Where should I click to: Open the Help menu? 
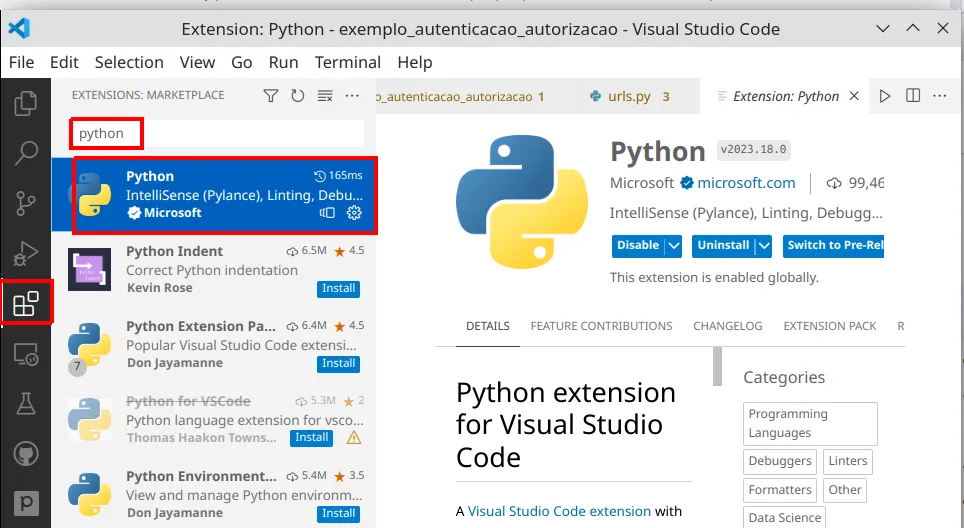pos(415,62)
